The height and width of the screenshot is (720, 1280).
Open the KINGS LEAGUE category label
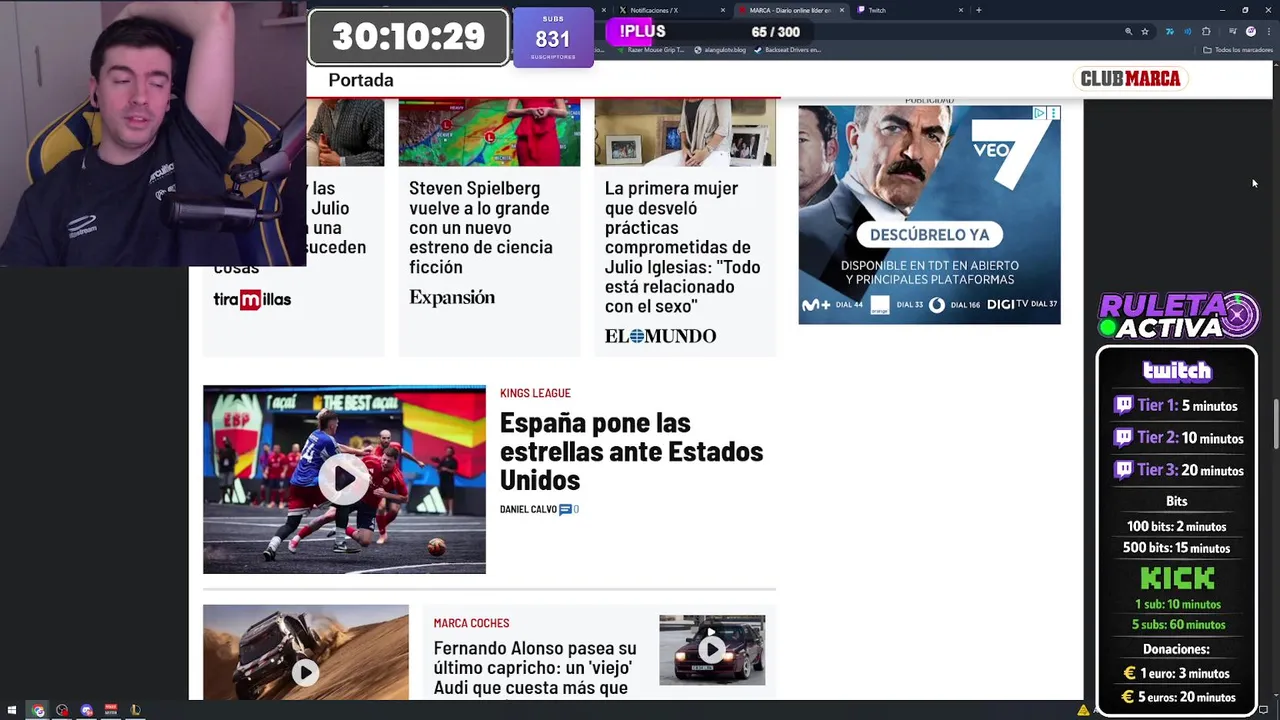(535, 393)
